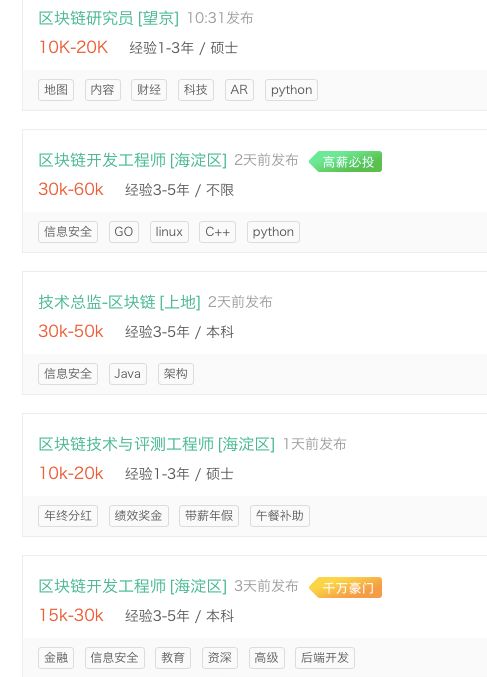Open 技术总监-区块链 [上地] job posting
Viewport: 487px width, 677px height.
(x=119, y=302)
